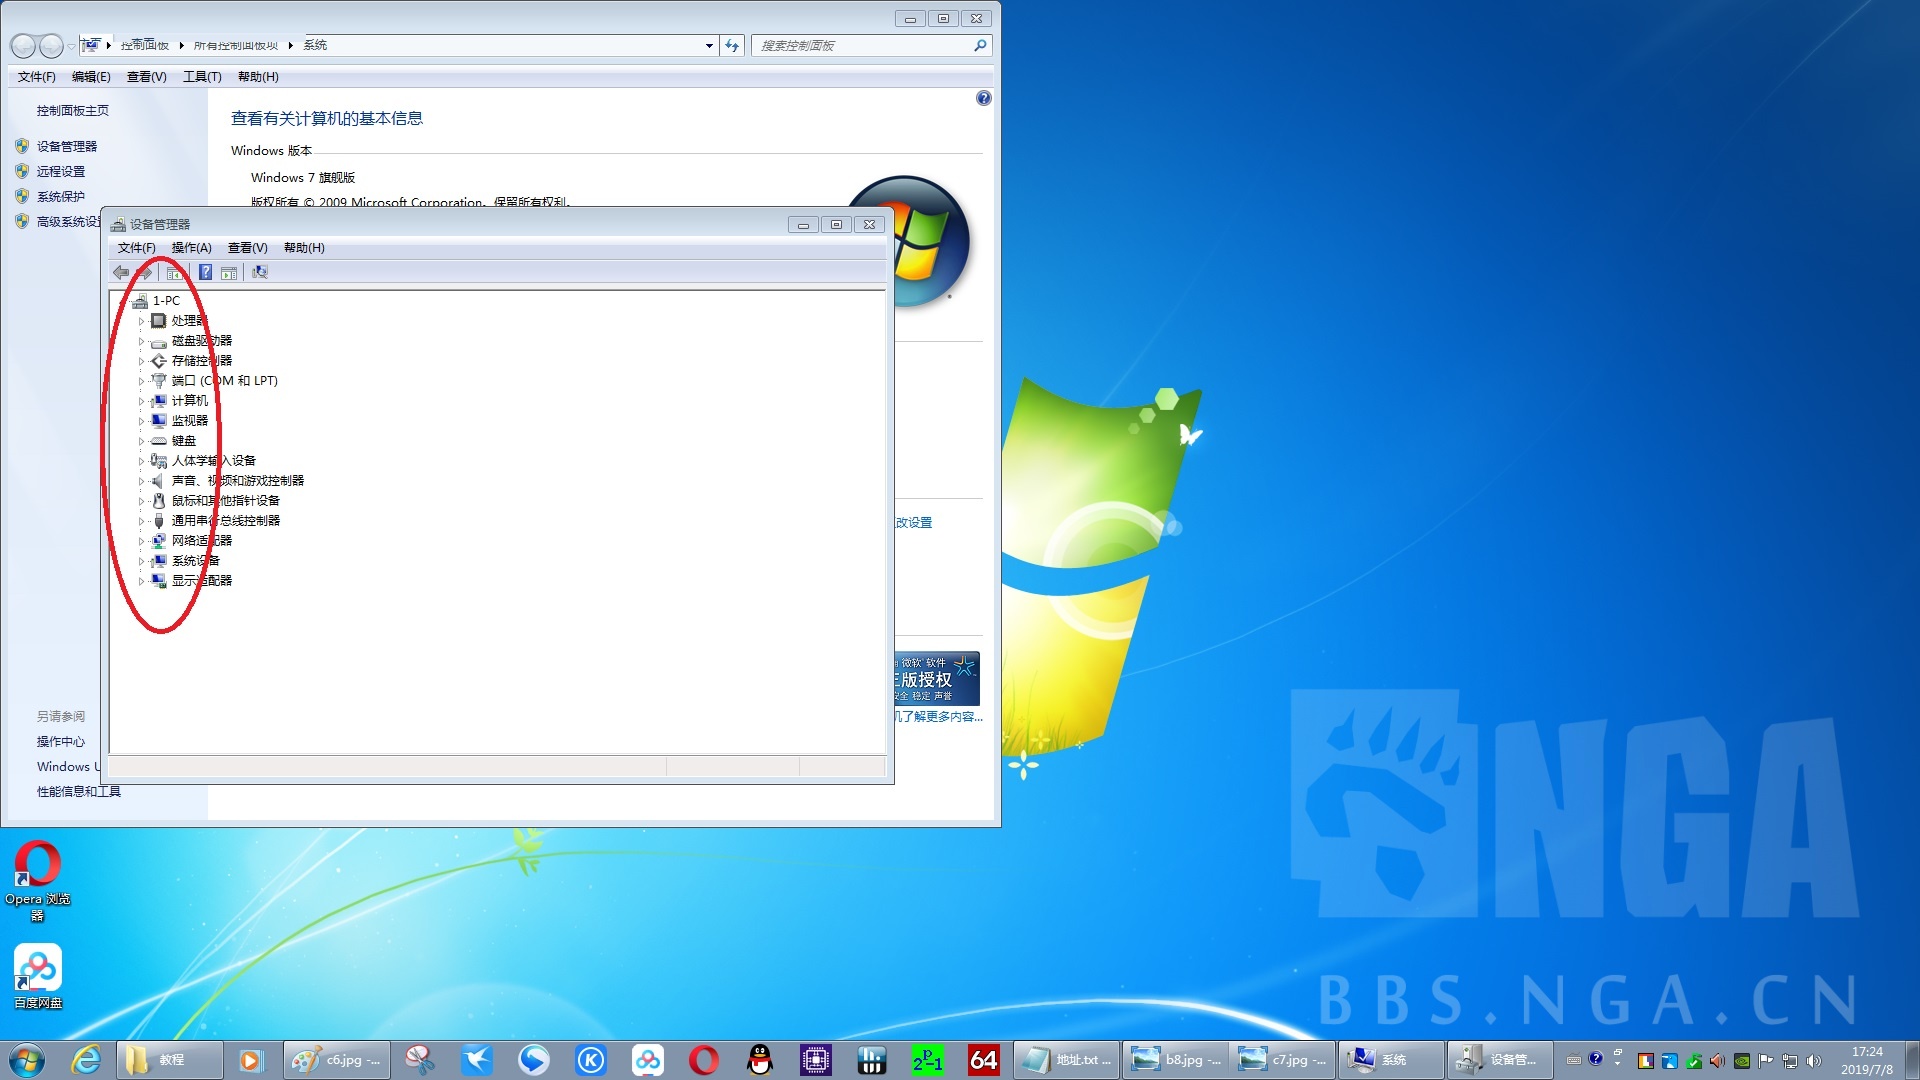Click the blue question mark help toolbar icon
1920x1080 pixels.
pyautogui.click(x=205, y=272)
